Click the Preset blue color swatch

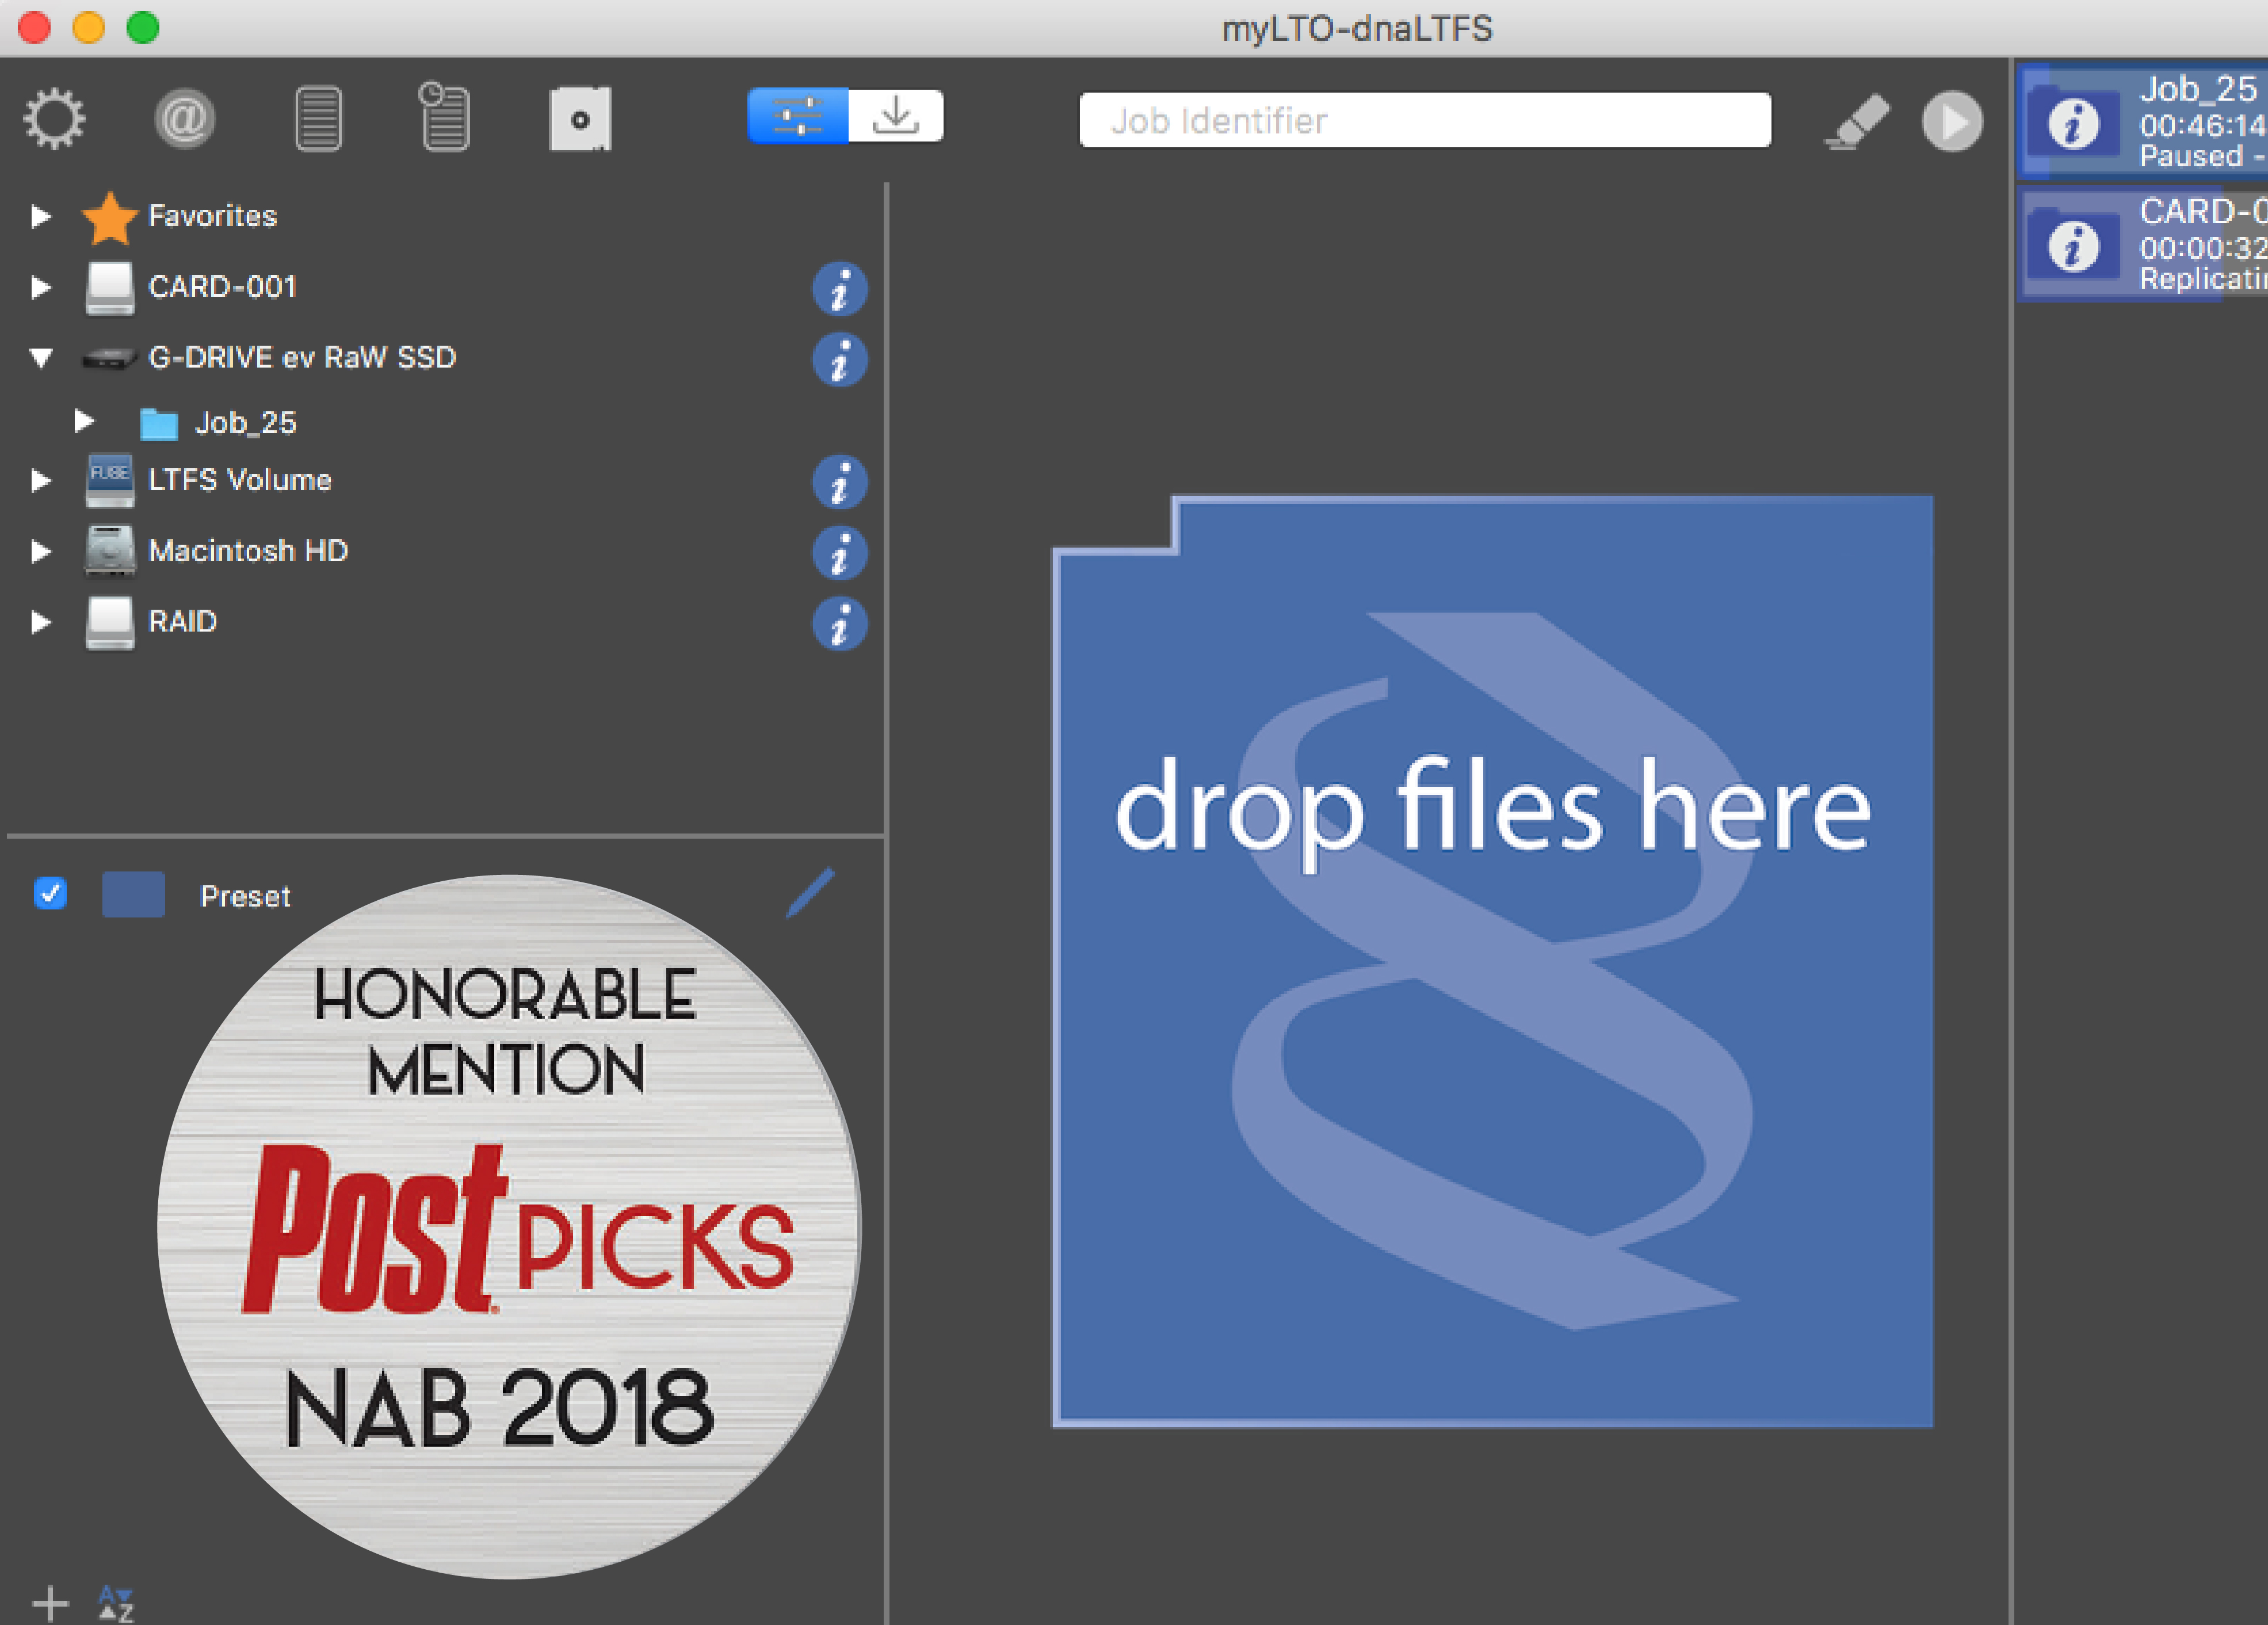[133, 894]
